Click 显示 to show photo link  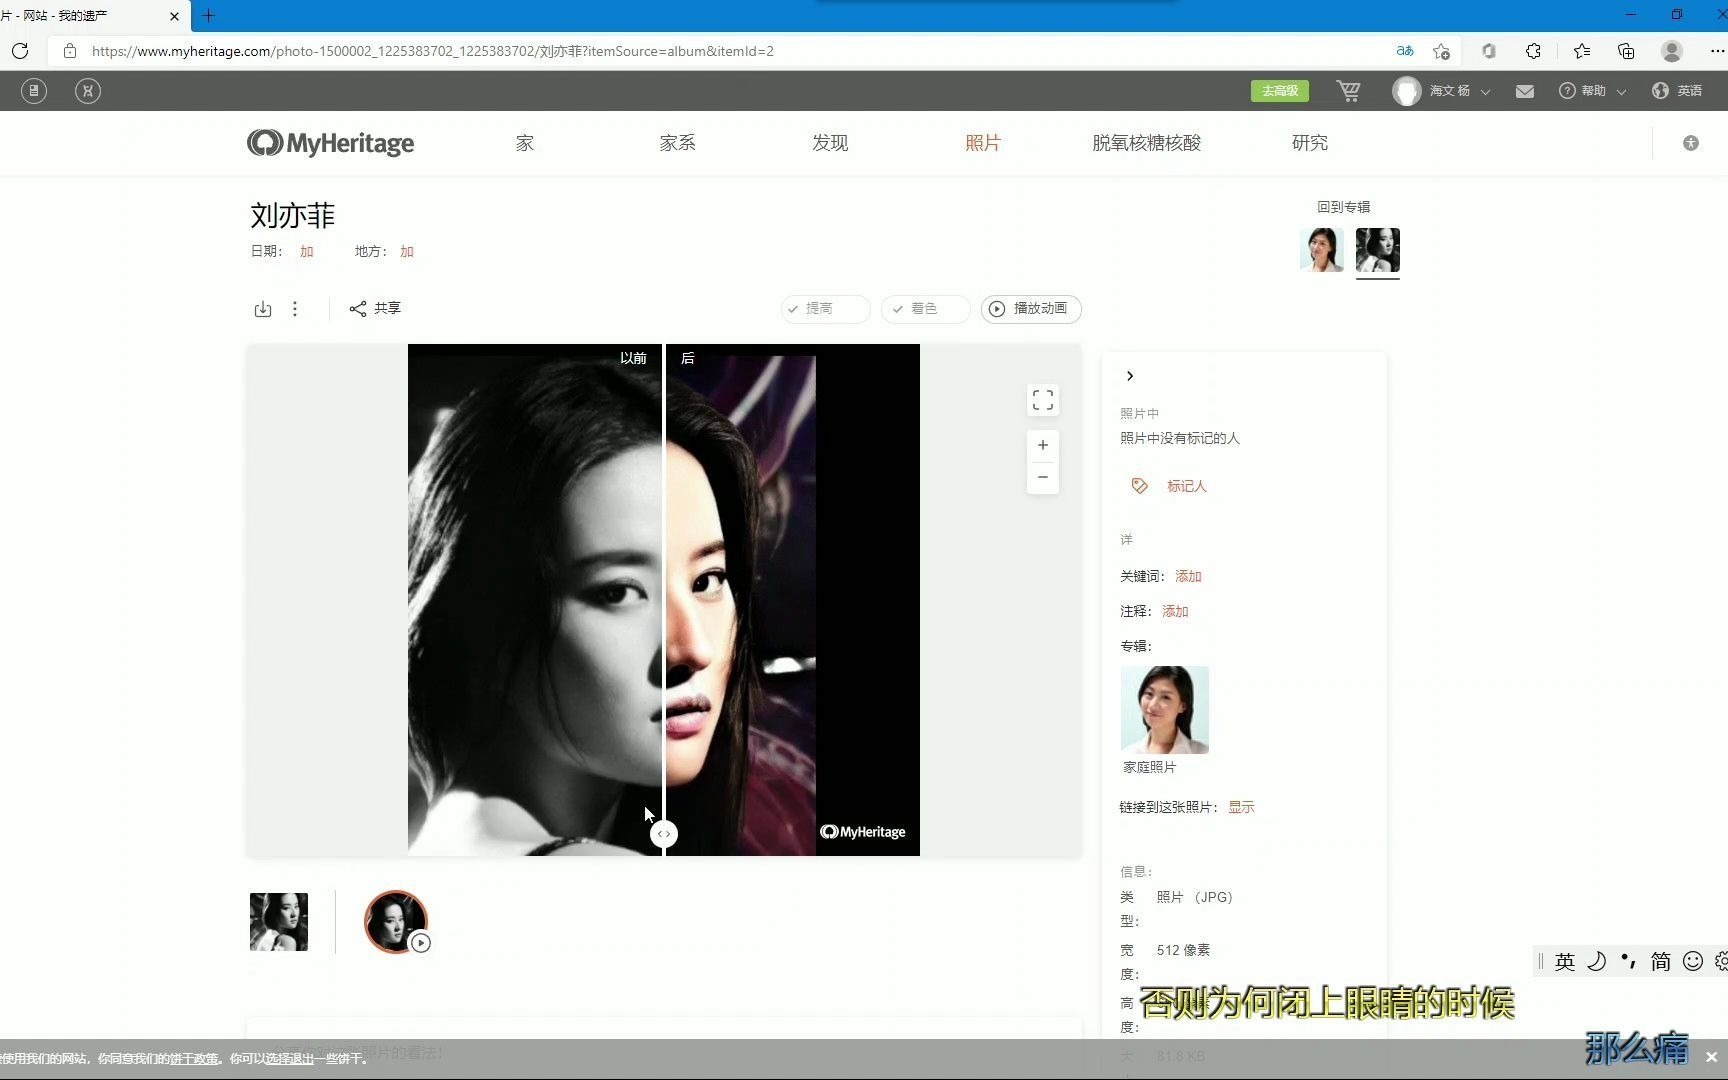1241,807
